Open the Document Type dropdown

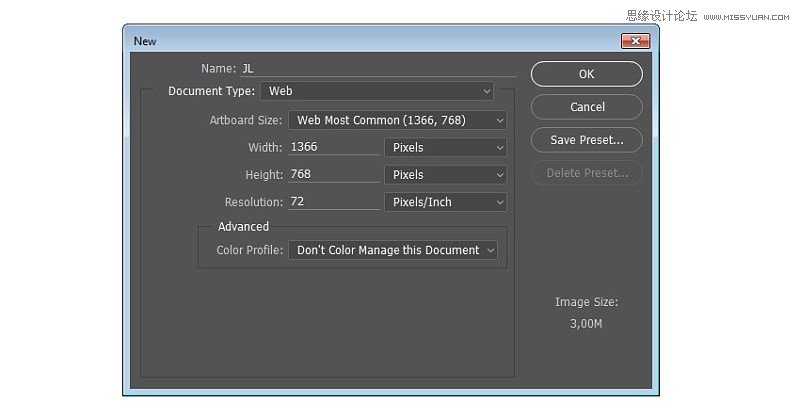pyautogui.click(x=377, y=91)
